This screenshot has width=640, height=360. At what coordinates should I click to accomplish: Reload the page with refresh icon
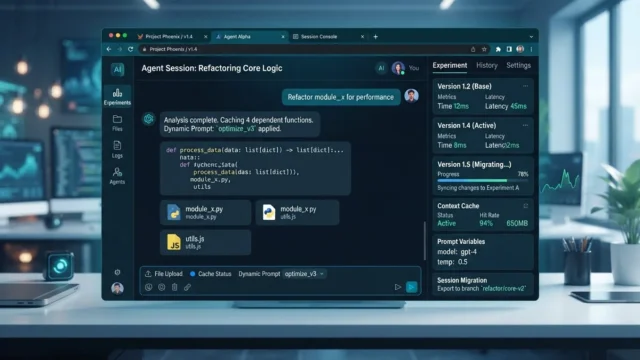point(131,49)
